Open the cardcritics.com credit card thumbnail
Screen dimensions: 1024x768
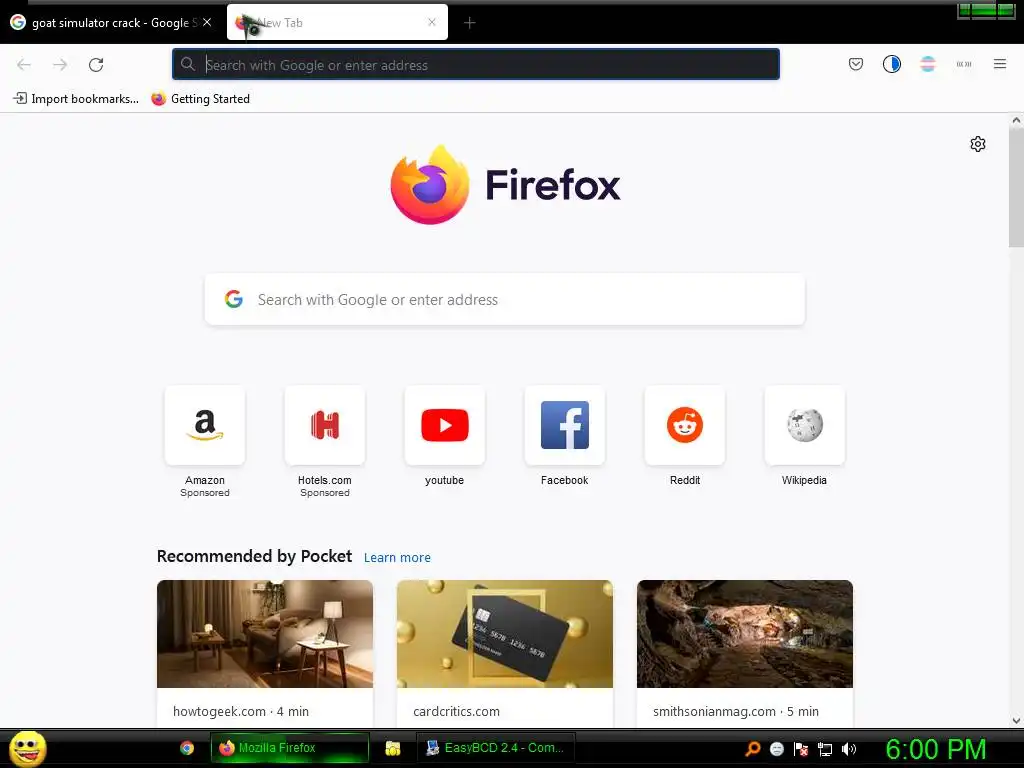point(505,633)
